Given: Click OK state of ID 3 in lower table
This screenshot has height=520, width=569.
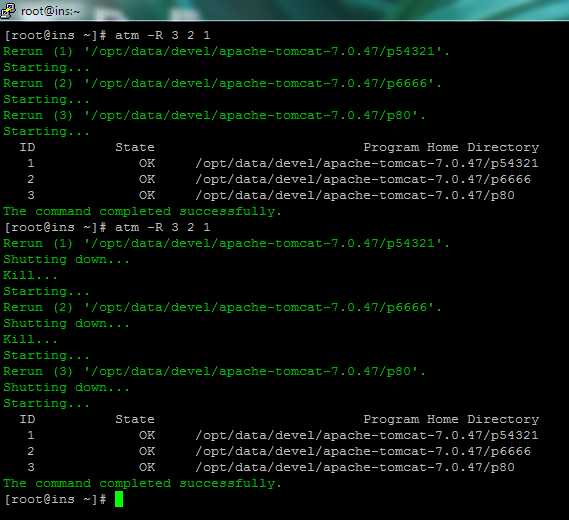Looking at the screenshot, I should (x=147, y=467).
